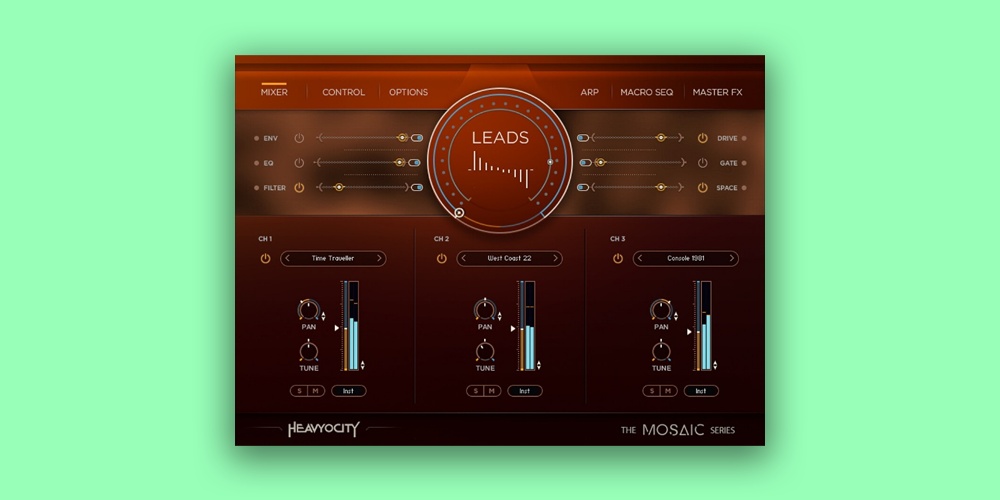This screenshot has width=1000, height=500.
Task: Mute channel 2 with the M button
Action: tap(490, 391)
